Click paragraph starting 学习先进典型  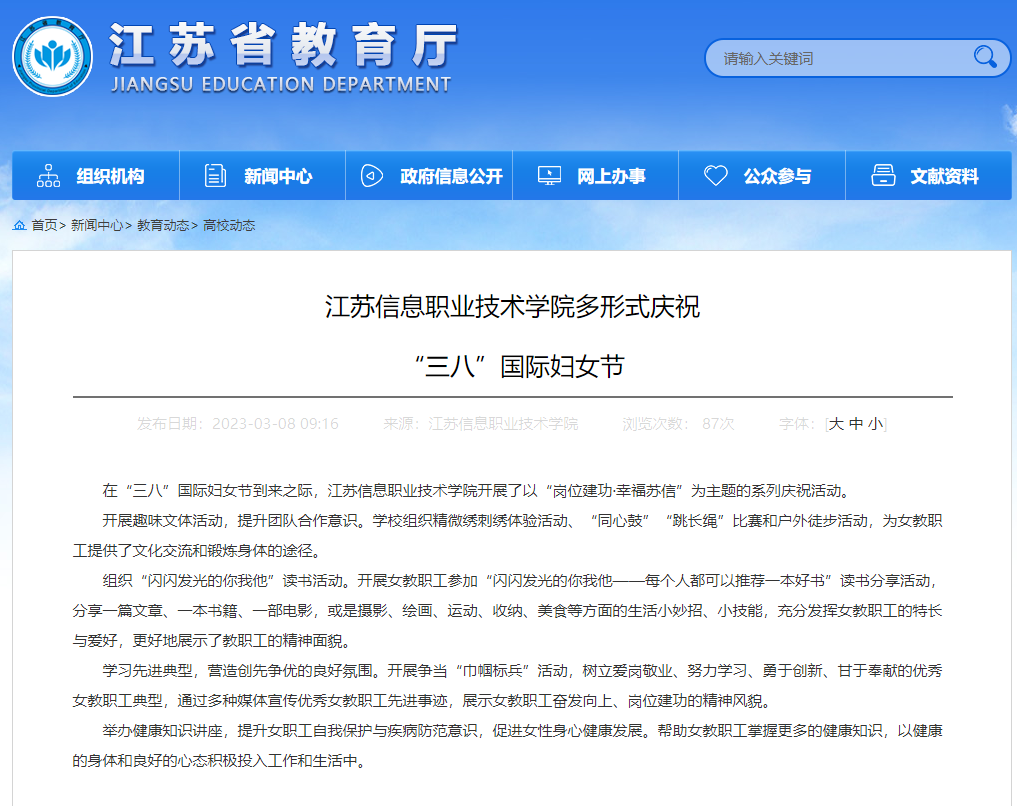pos(507,685)
